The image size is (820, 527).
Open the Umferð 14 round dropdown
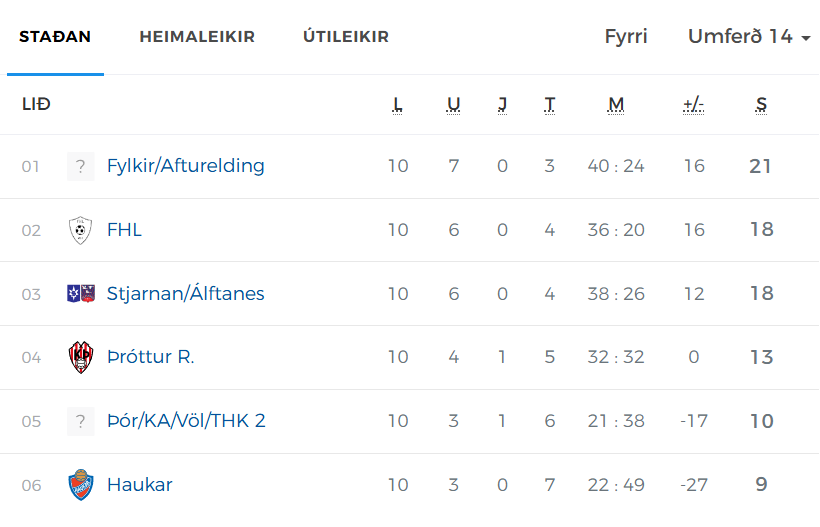[749, 37]
